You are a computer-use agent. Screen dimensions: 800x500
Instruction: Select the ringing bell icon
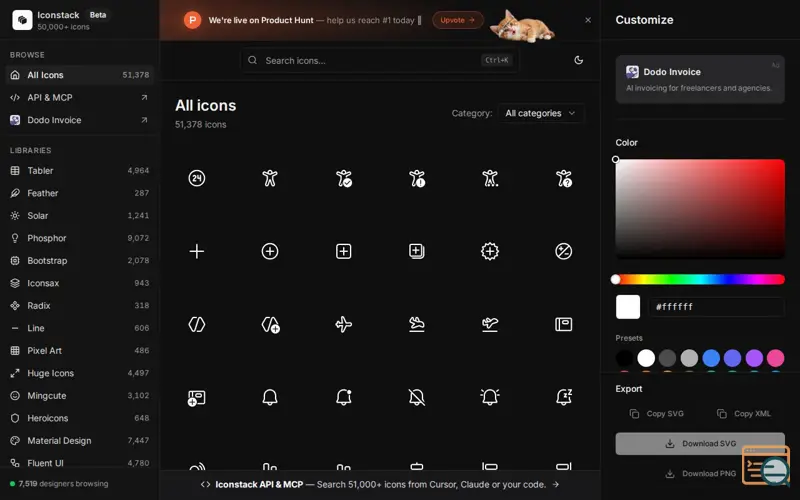490,397
